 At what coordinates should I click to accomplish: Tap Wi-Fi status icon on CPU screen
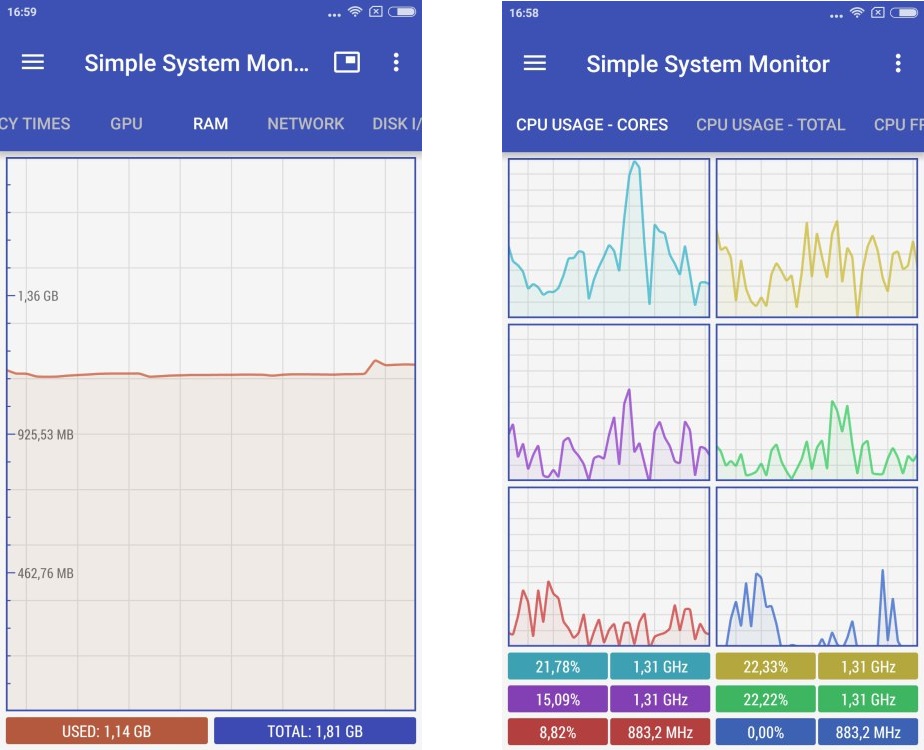tap(857, 12)
